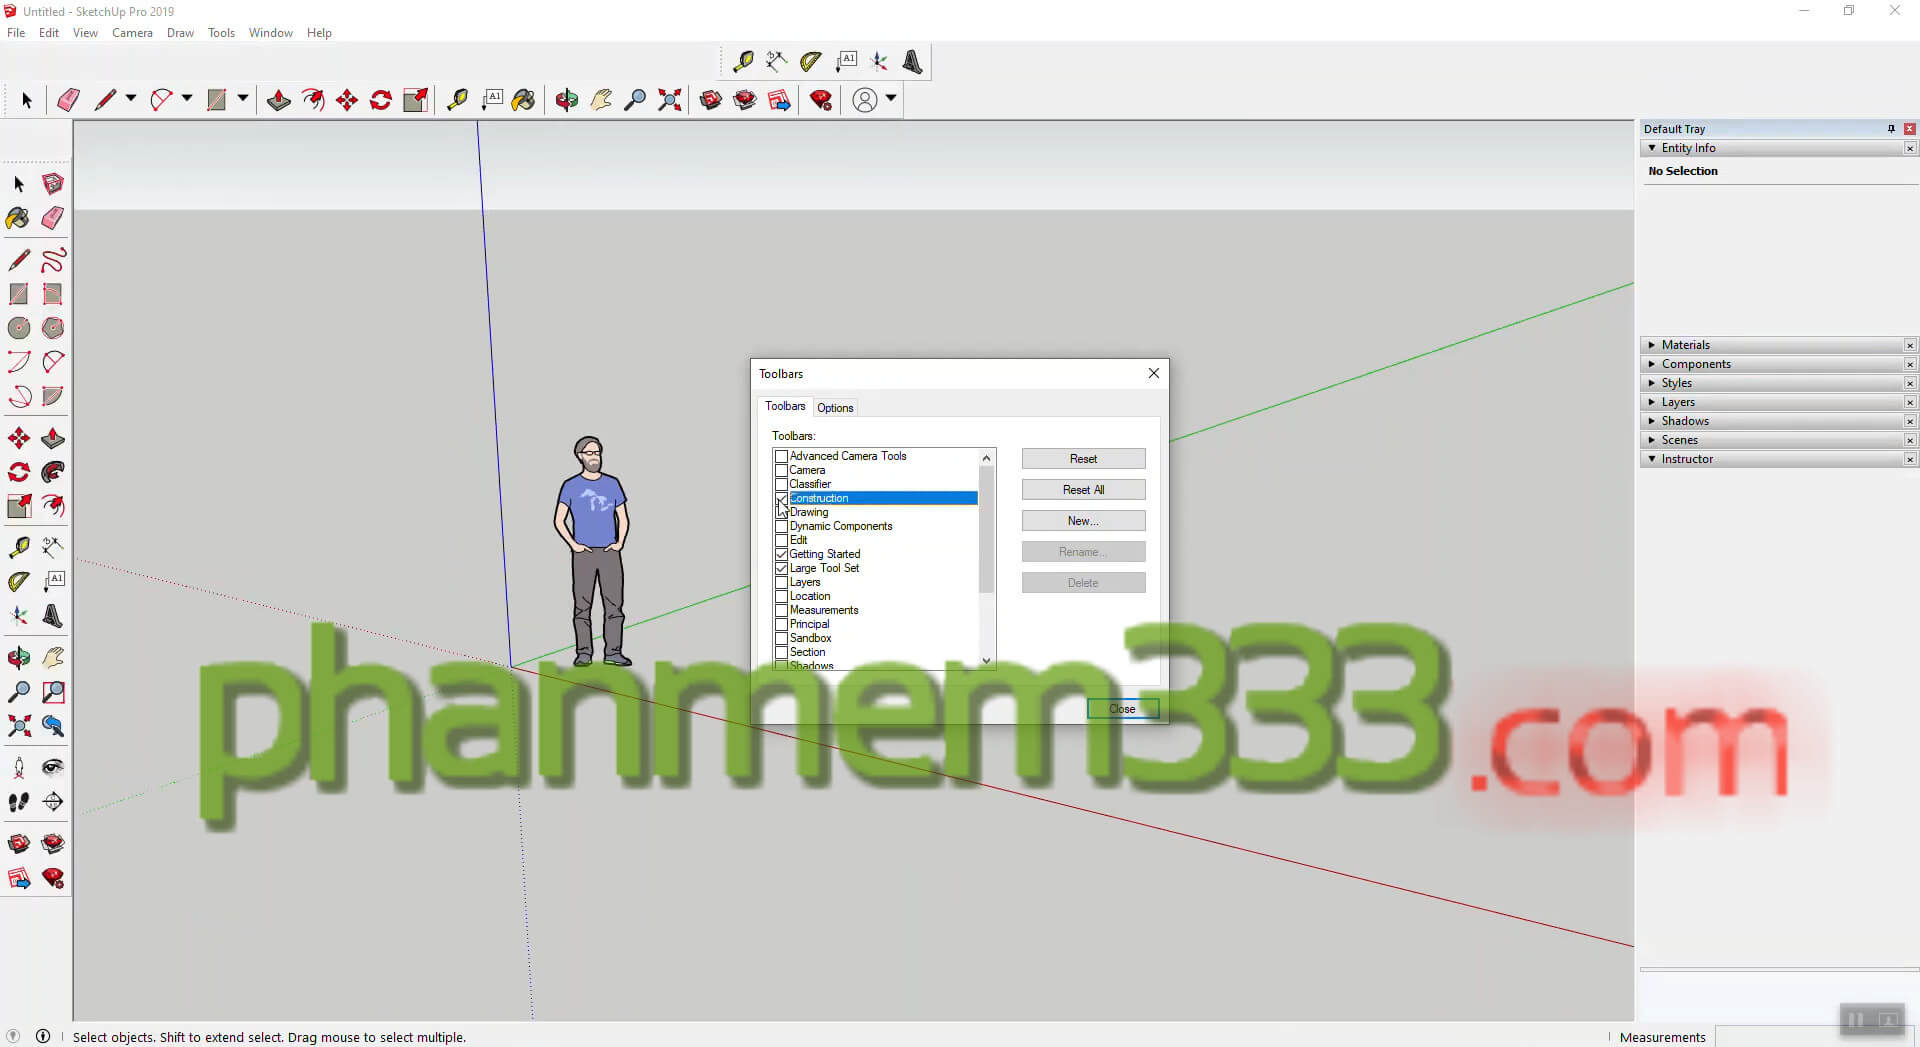Open the Draw menu

tap(180, 33)
